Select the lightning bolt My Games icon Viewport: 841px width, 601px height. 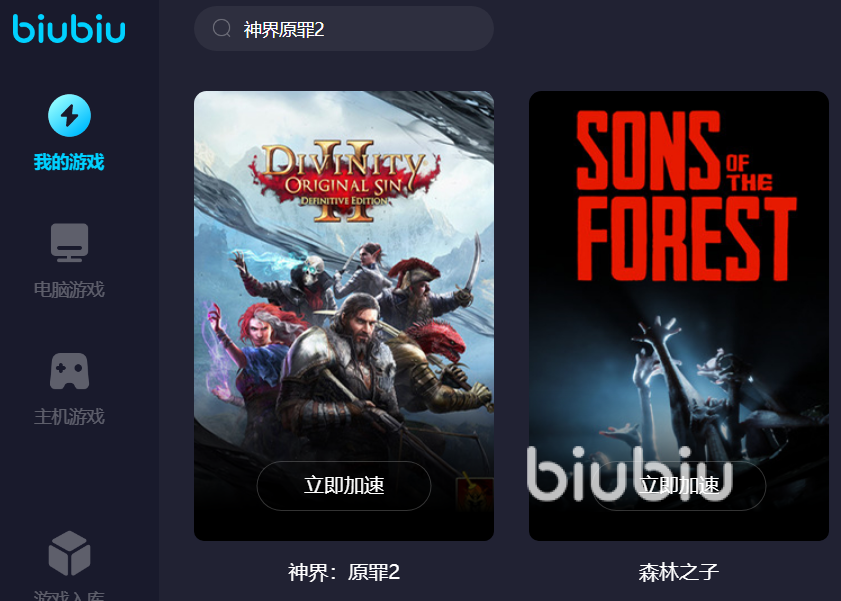(x=69, y=115)
